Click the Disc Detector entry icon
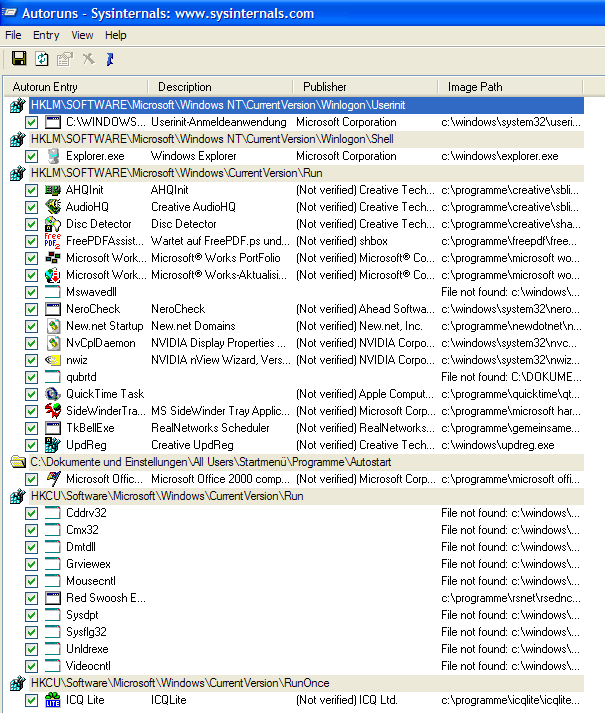Viewport: 605px width, 713px height. (x=53, y=224)
